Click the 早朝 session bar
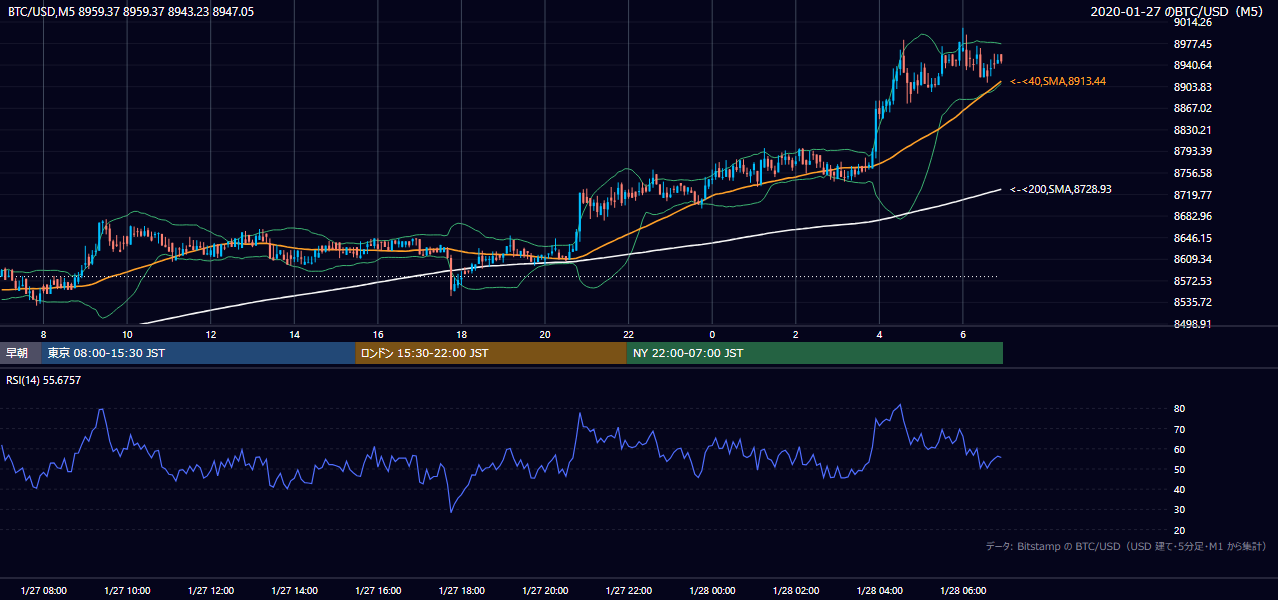Image resolution: width=1278 pixels, height=600 pixels. tap(20, 353)
